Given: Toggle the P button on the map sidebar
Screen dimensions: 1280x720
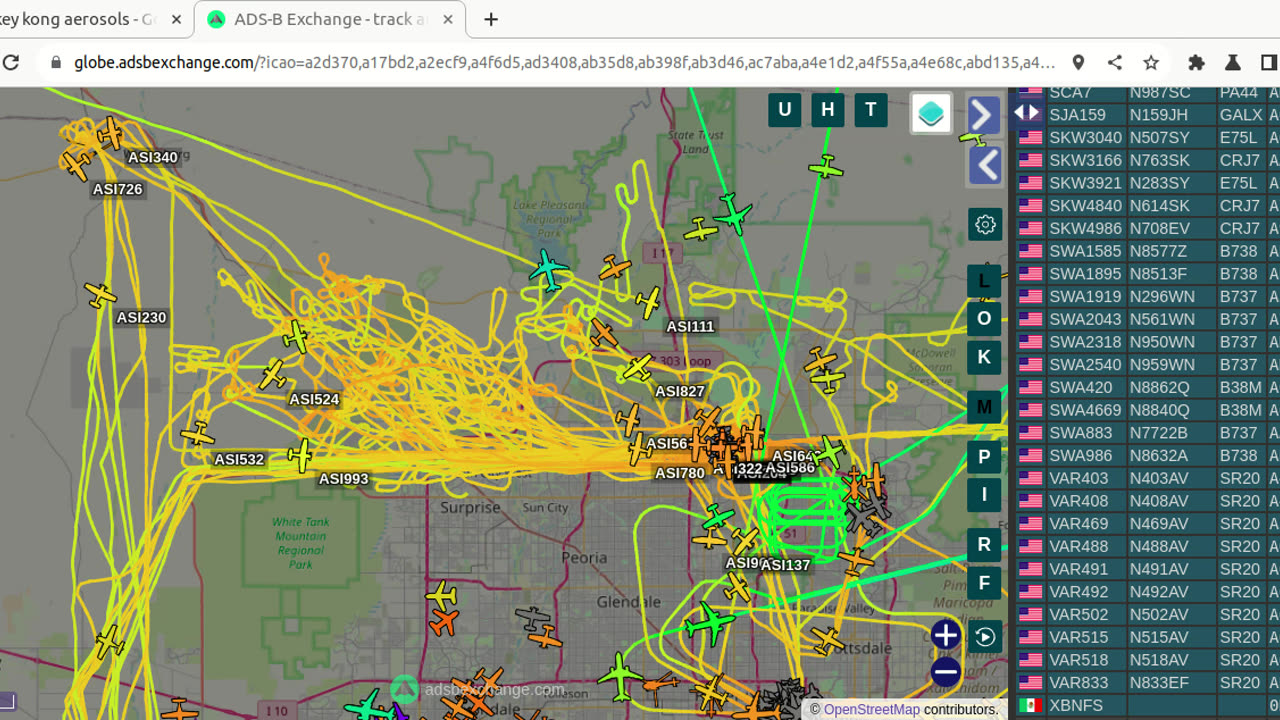Looking at the screenshot, I should pos(984,457).
